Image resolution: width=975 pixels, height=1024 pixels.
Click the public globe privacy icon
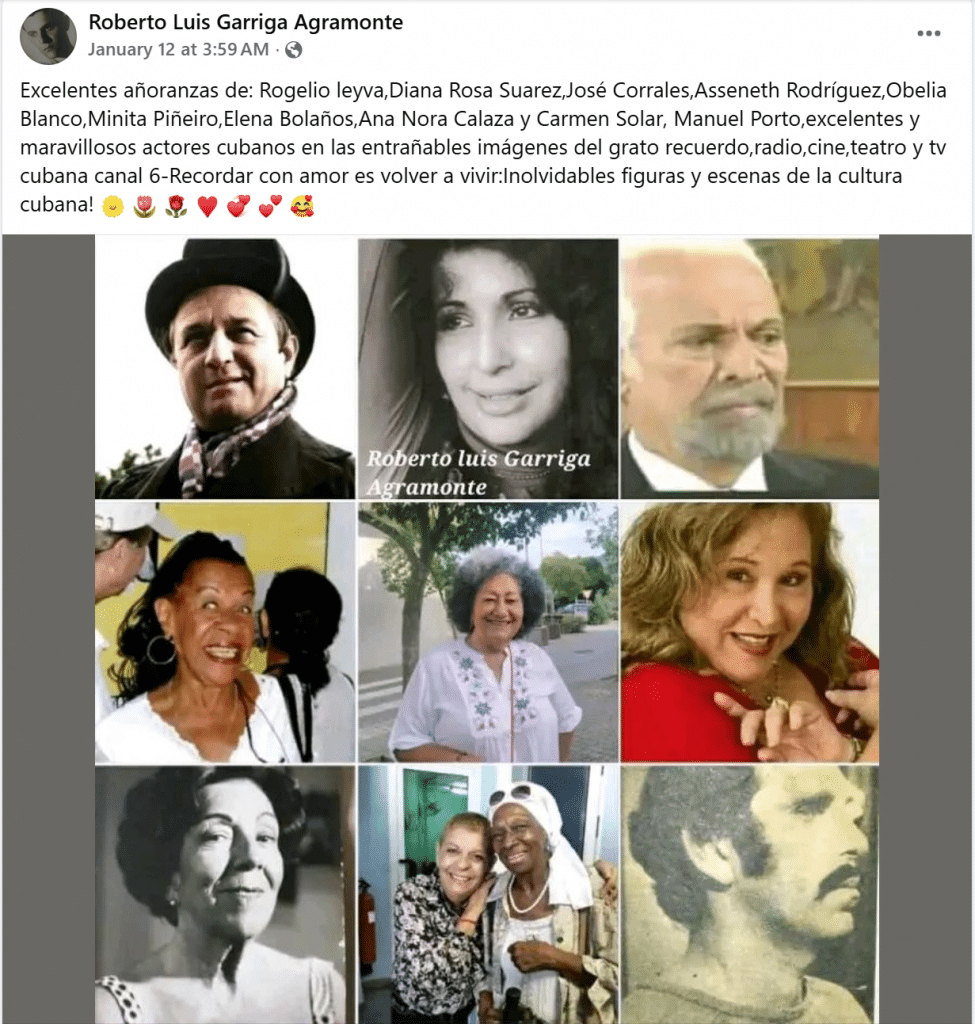(294, 50)
